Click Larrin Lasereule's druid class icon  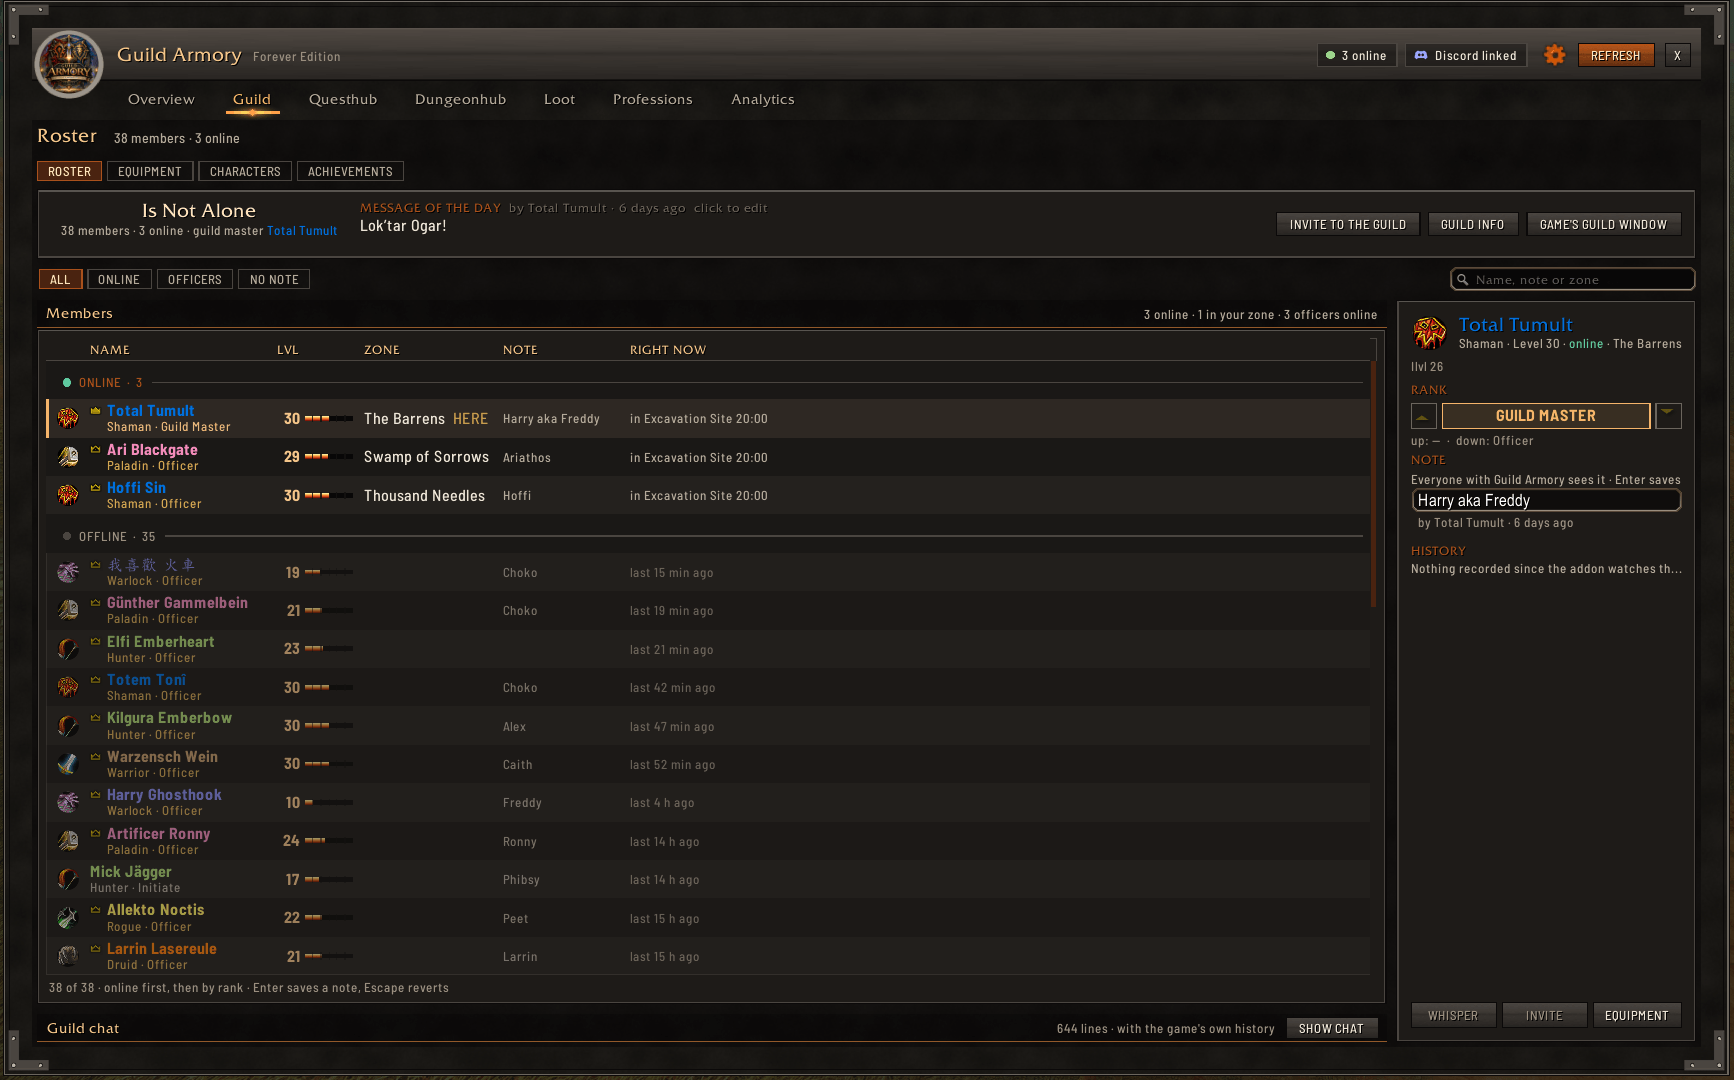coord(68,956)
